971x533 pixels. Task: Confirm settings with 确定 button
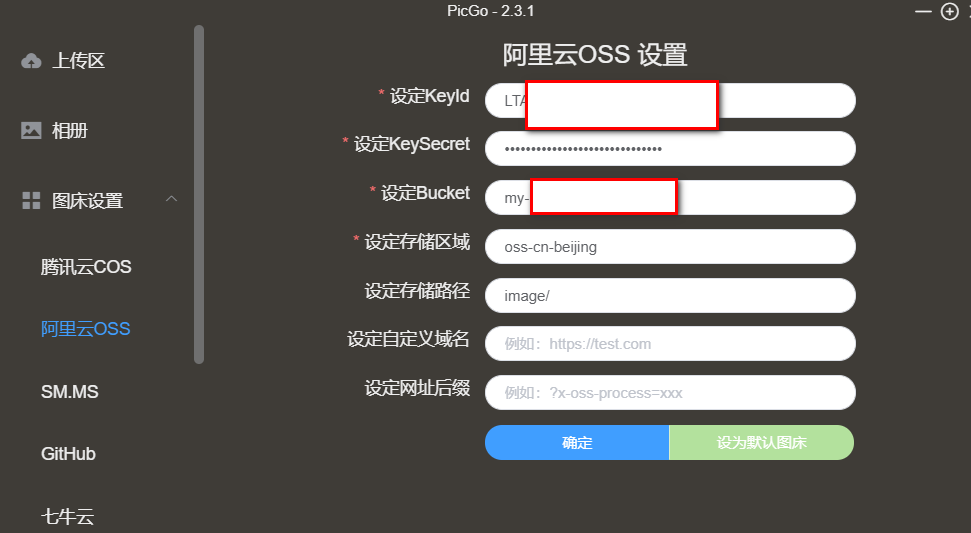577,443
